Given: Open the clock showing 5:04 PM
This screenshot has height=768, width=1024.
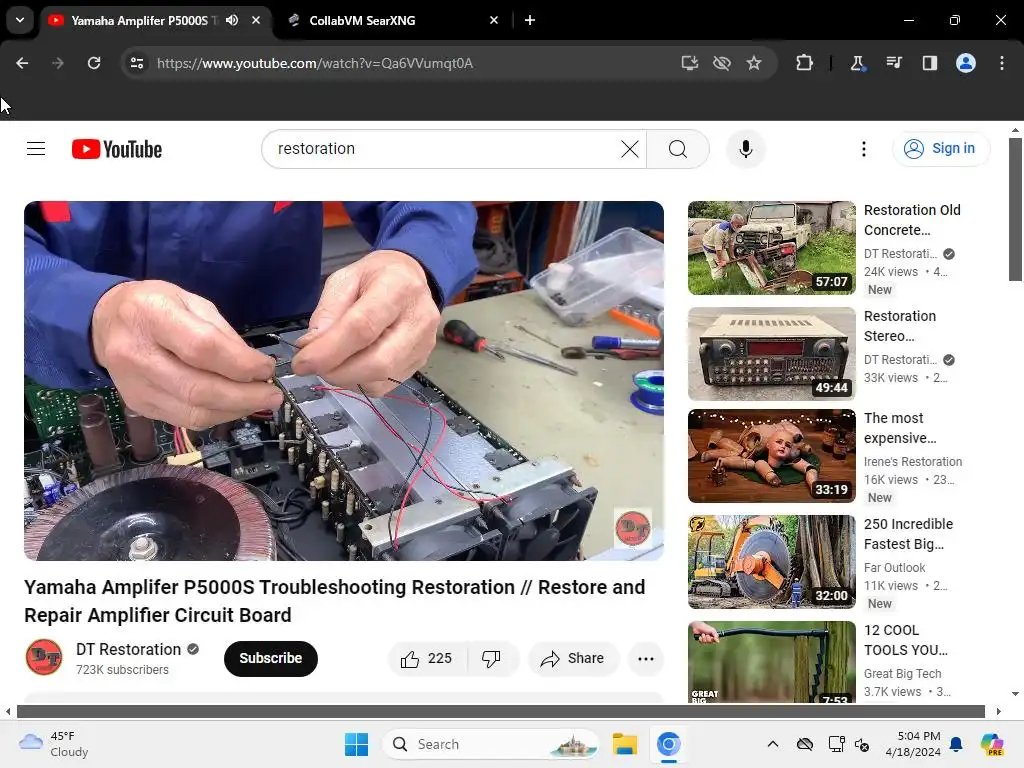Looking at the screenshot, I should tap(913, 744).
